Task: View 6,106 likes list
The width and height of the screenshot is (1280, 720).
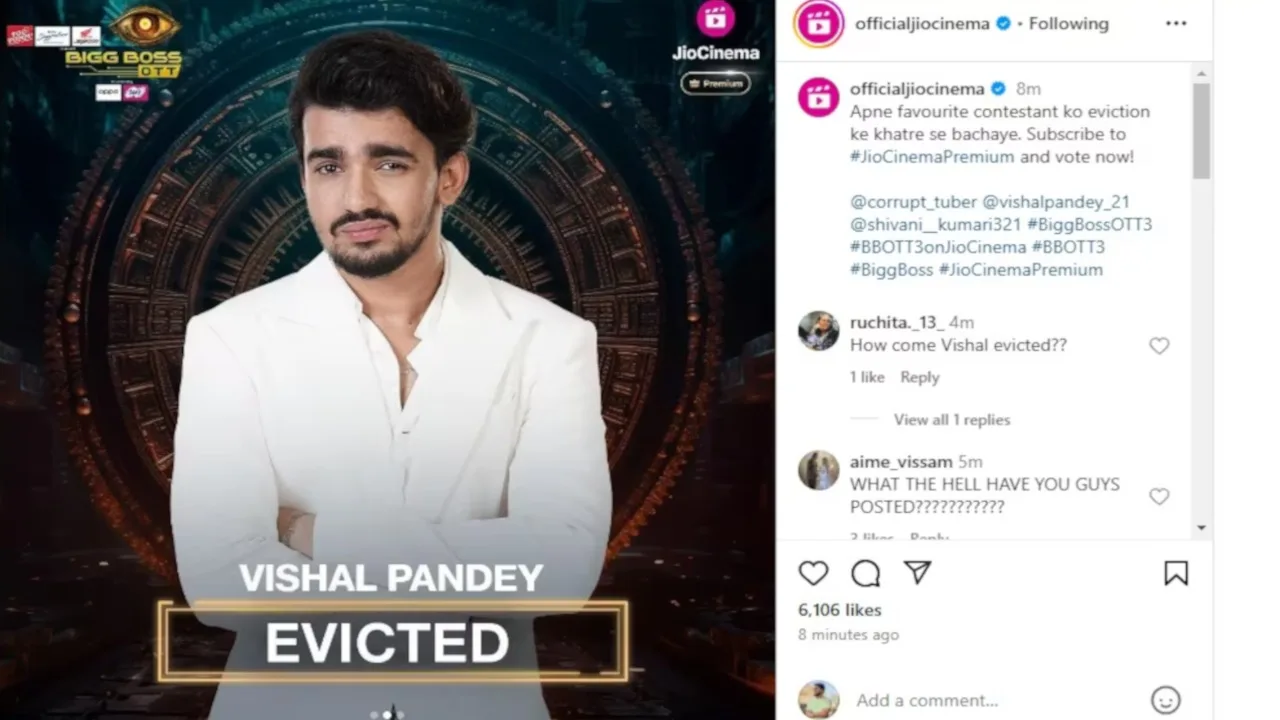Action: click(840, 610)
